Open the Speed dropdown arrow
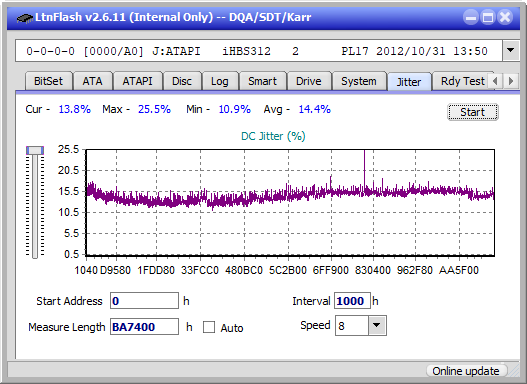527x384 pixels. [377, 325]
